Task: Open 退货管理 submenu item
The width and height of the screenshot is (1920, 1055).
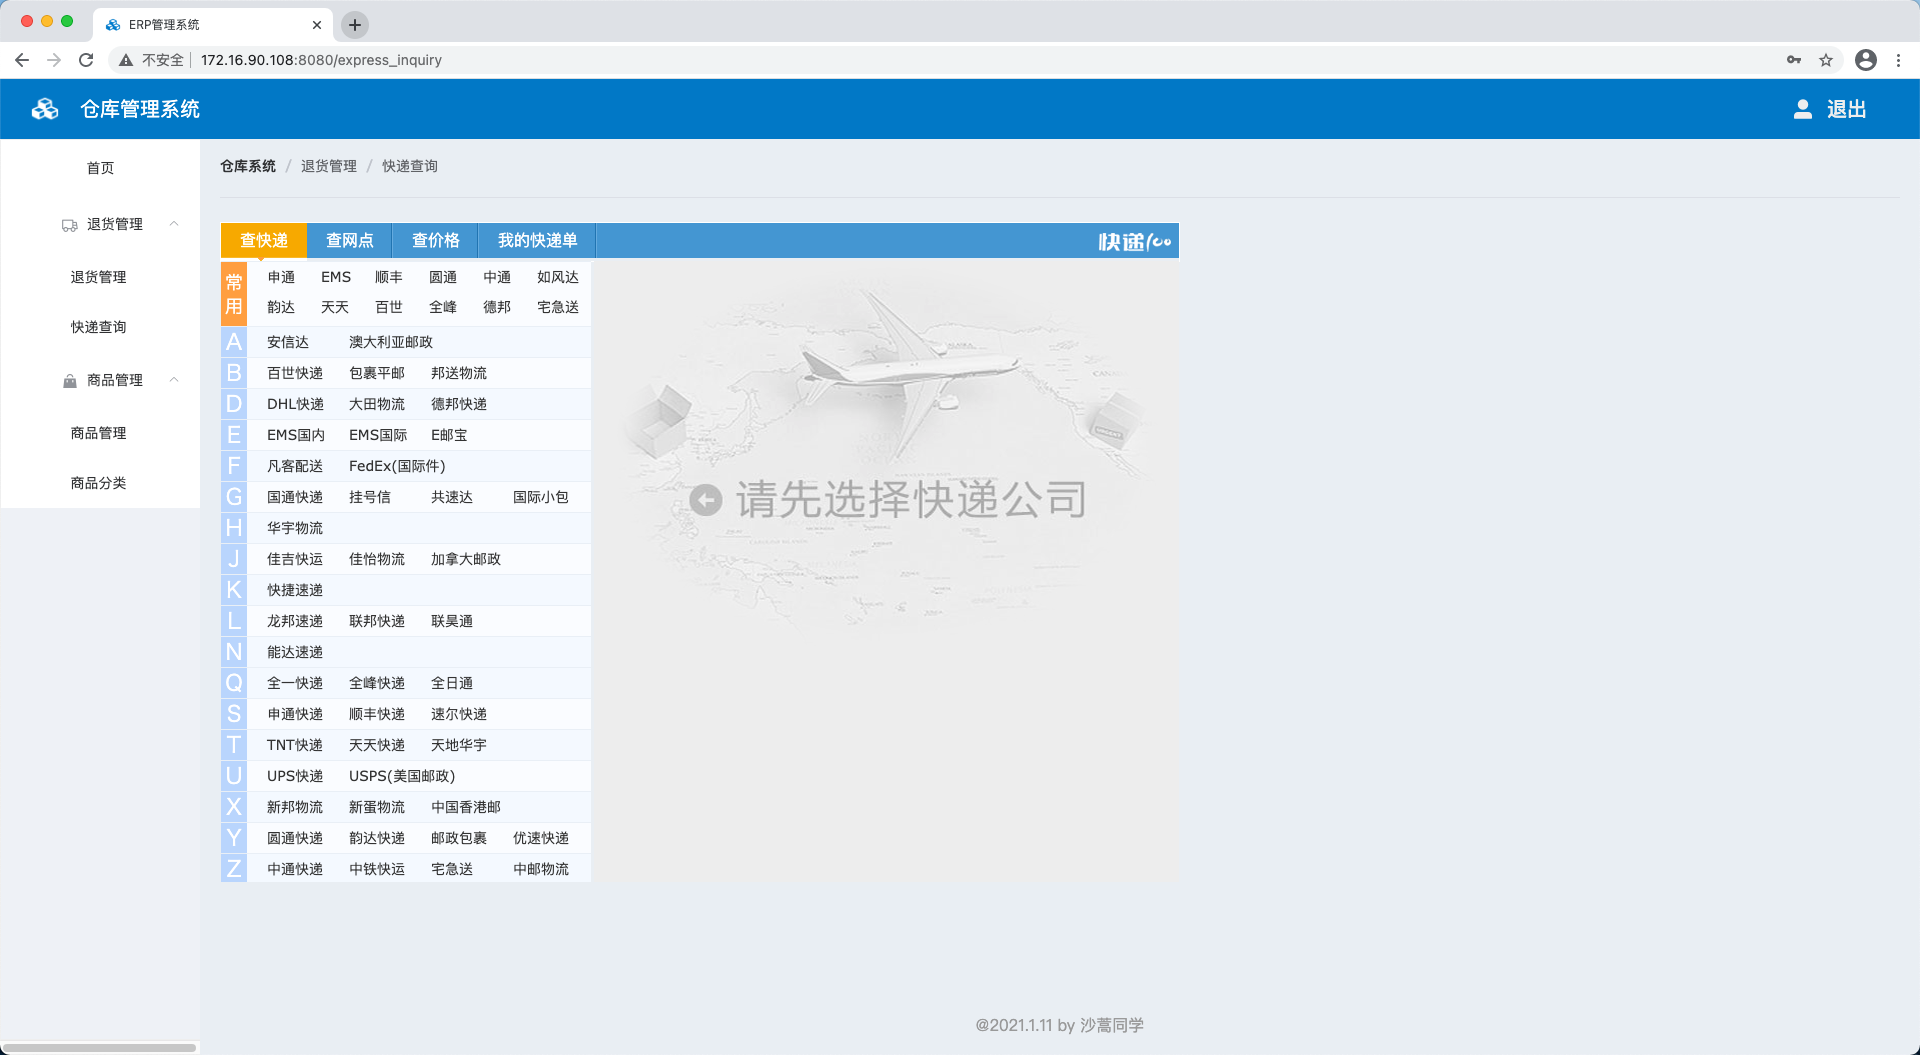Action: point(98,277)
